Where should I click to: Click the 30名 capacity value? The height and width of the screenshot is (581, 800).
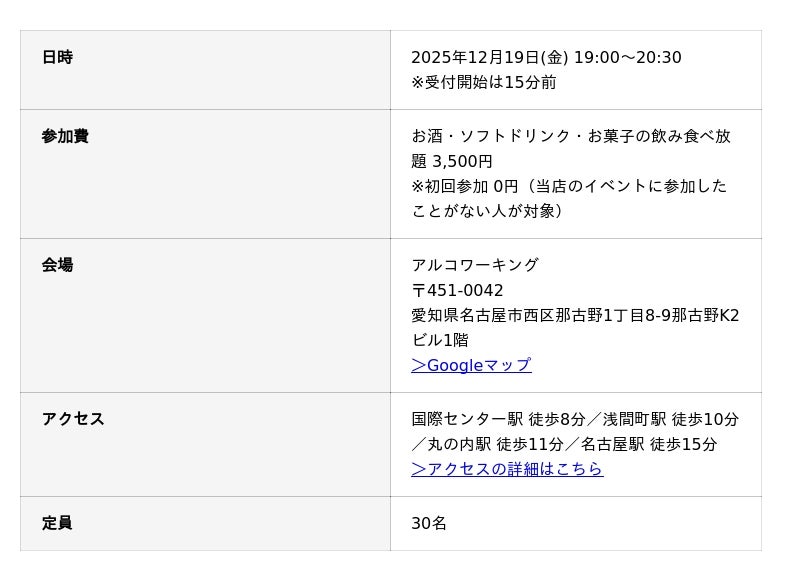tap(429, 523)
